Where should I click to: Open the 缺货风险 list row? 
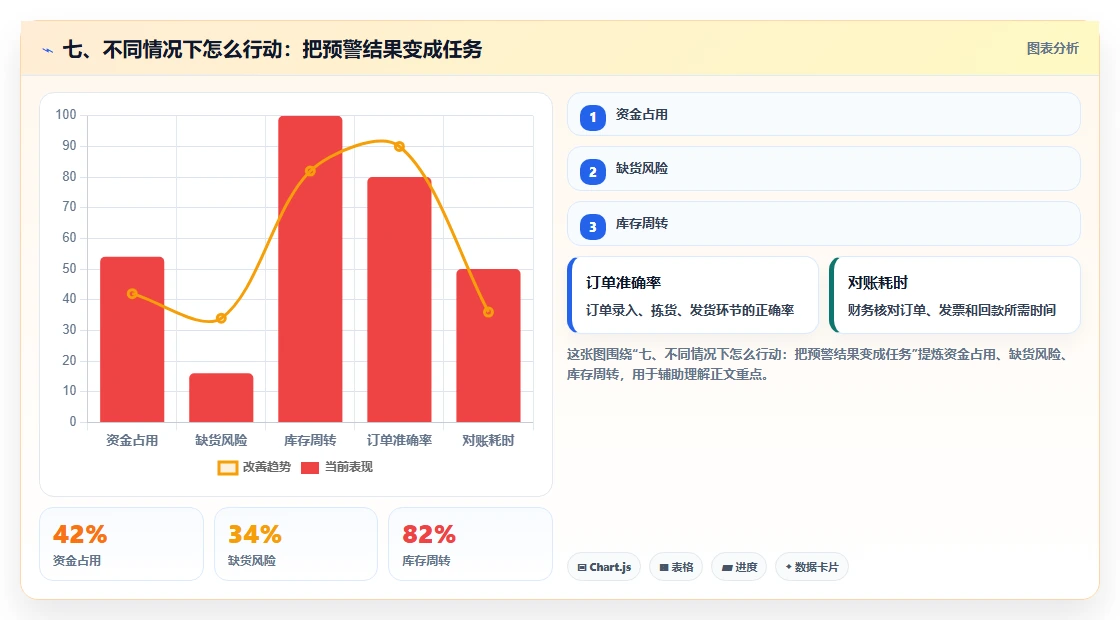click(824, 169)
